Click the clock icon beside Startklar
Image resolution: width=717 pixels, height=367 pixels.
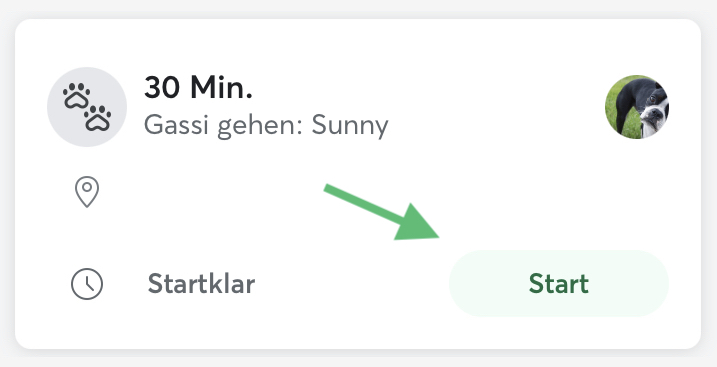[x=87, y=284]
